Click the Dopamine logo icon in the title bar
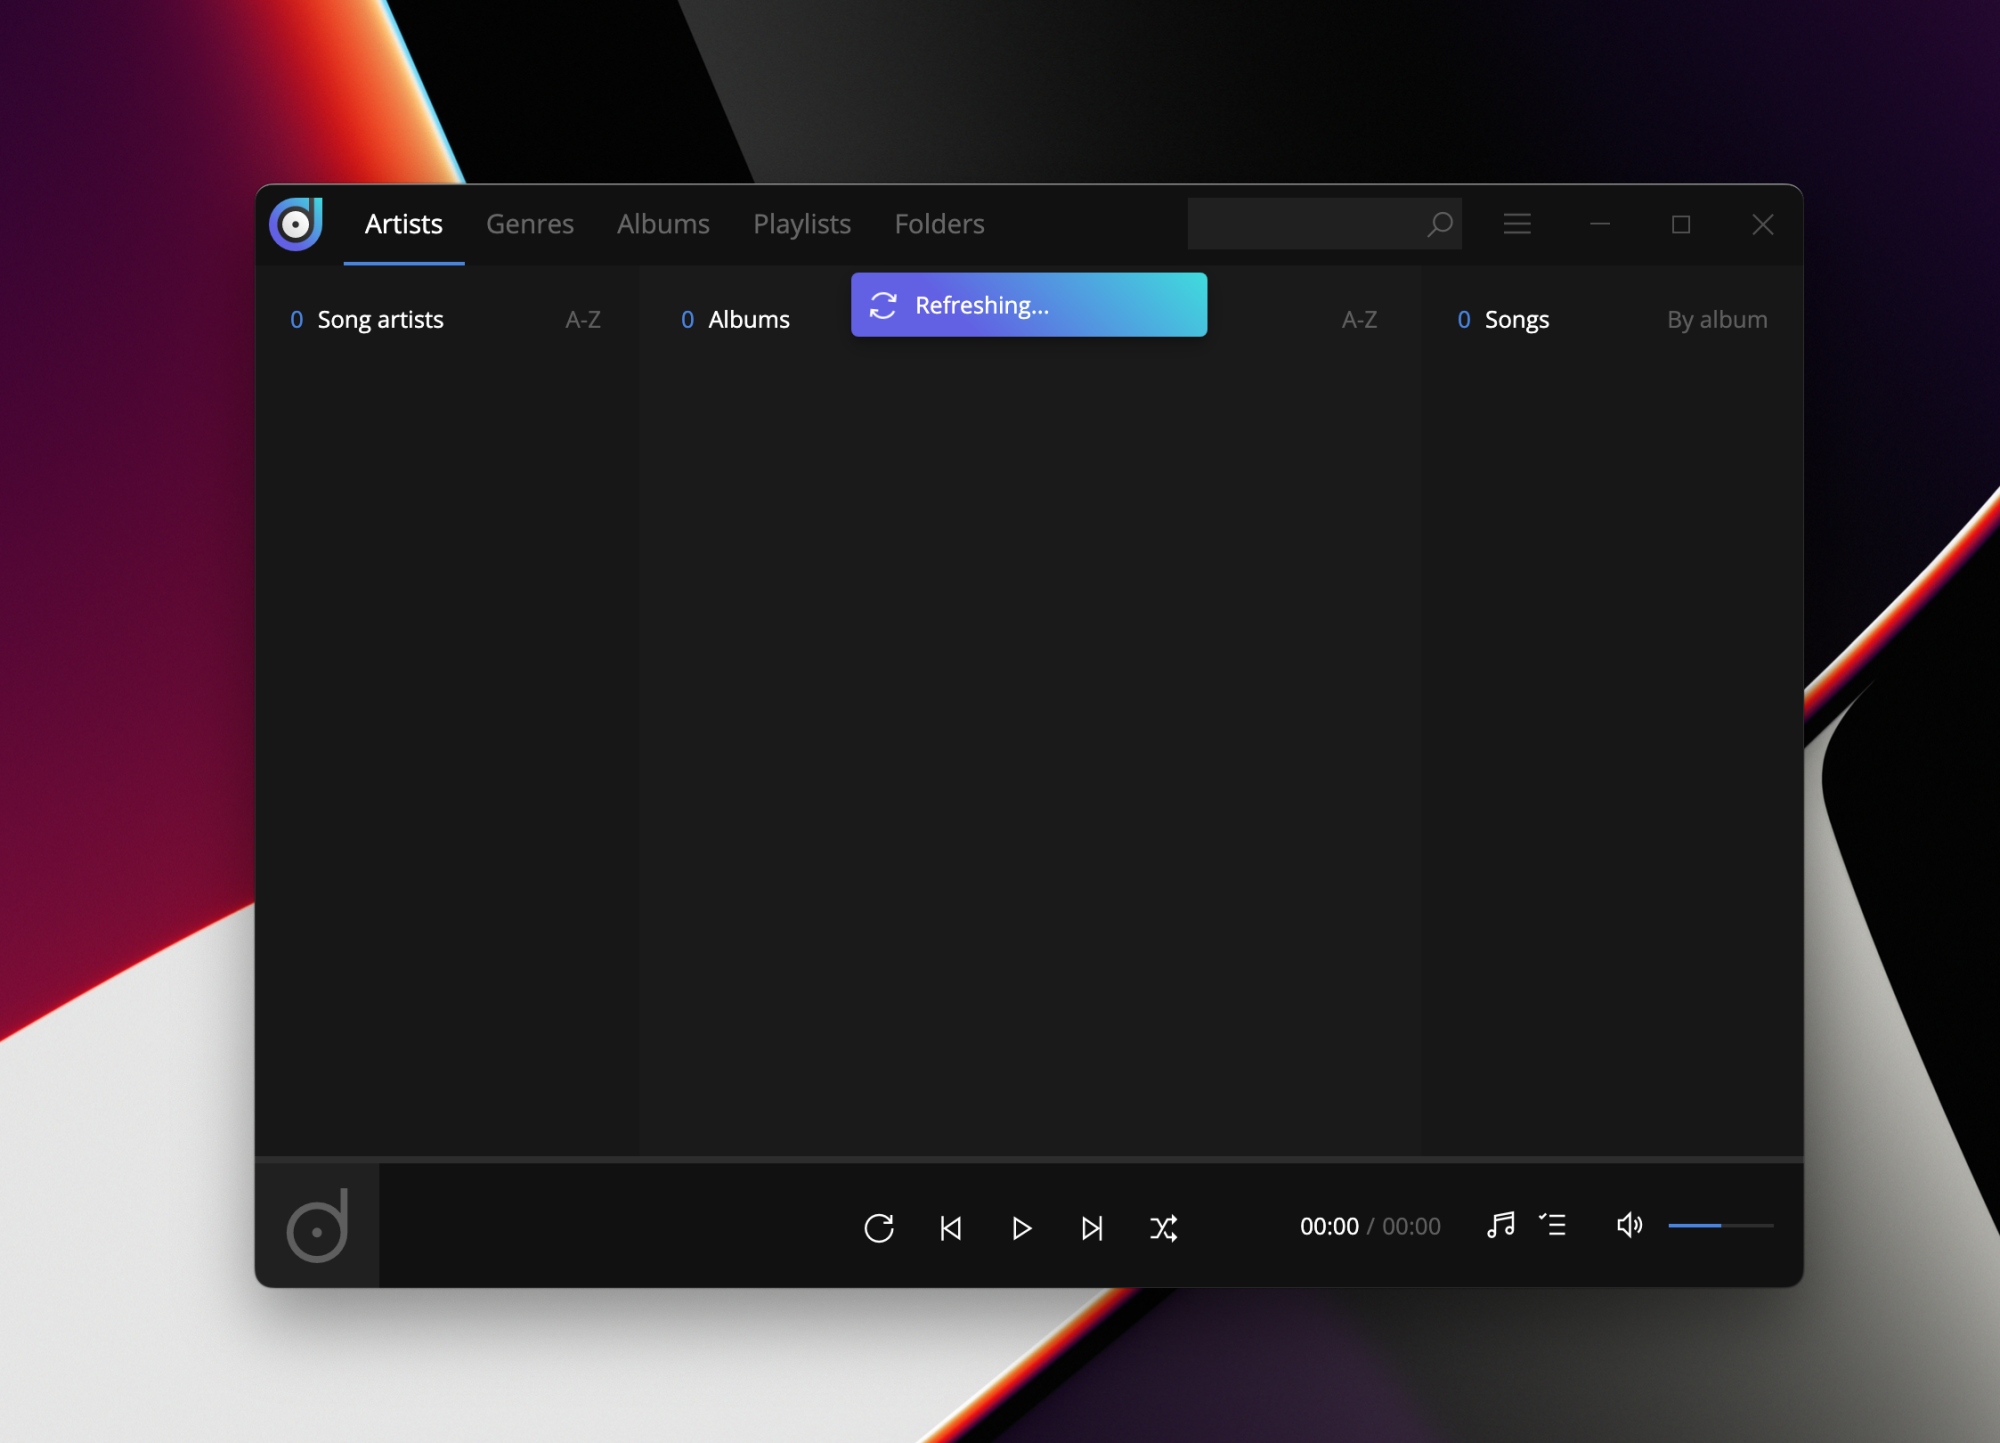This screenshot has width=2000, height=1443. [296, 224]
